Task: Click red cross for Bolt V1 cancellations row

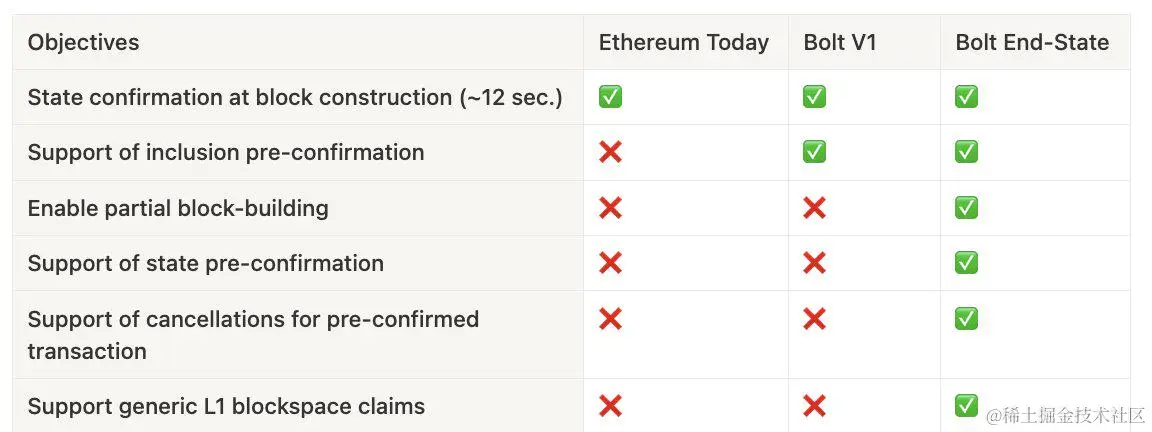Action: pos(814,319)
